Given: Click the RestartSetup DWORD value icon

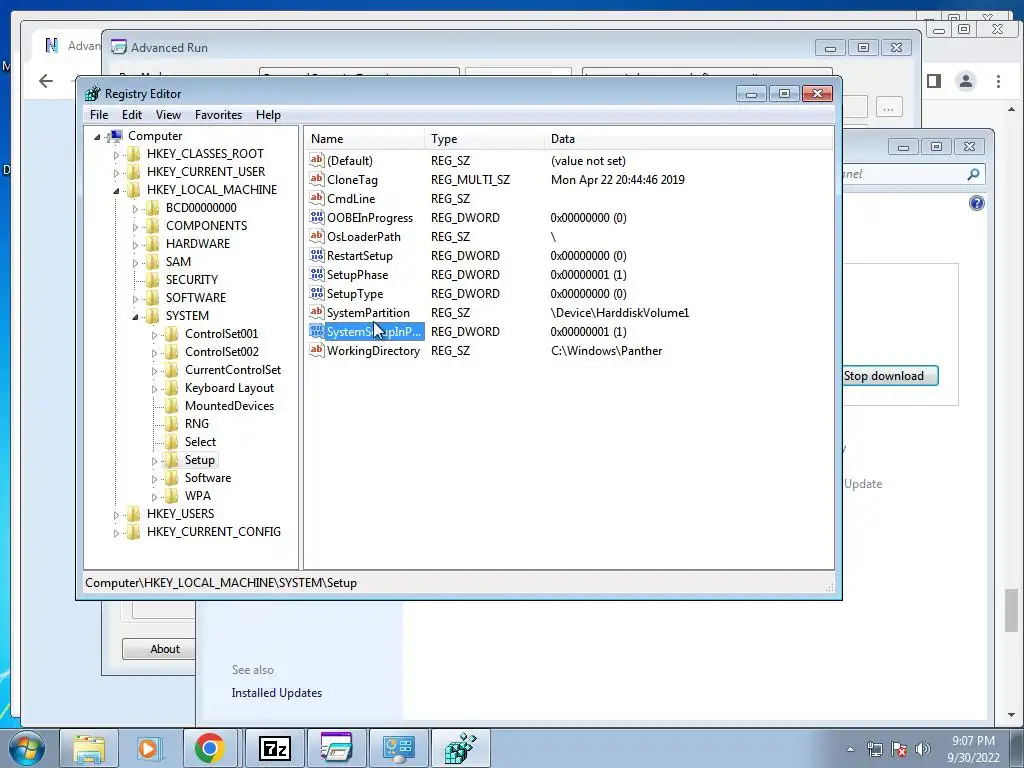Looking at the screenshot, I should click(x=317, y=255).
